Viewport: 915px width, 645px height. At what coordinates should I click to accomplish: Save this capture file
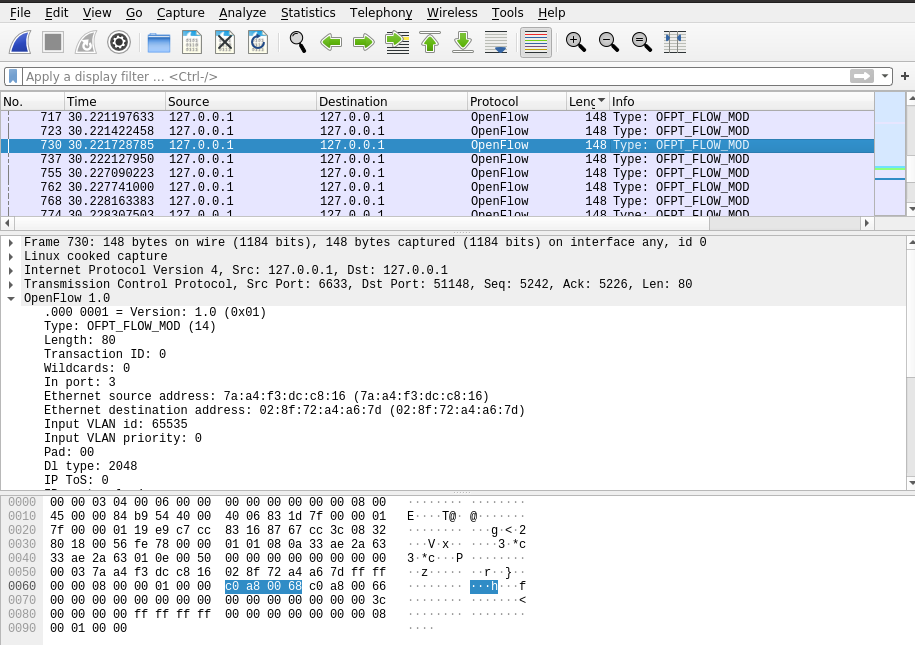pos(192,42)
